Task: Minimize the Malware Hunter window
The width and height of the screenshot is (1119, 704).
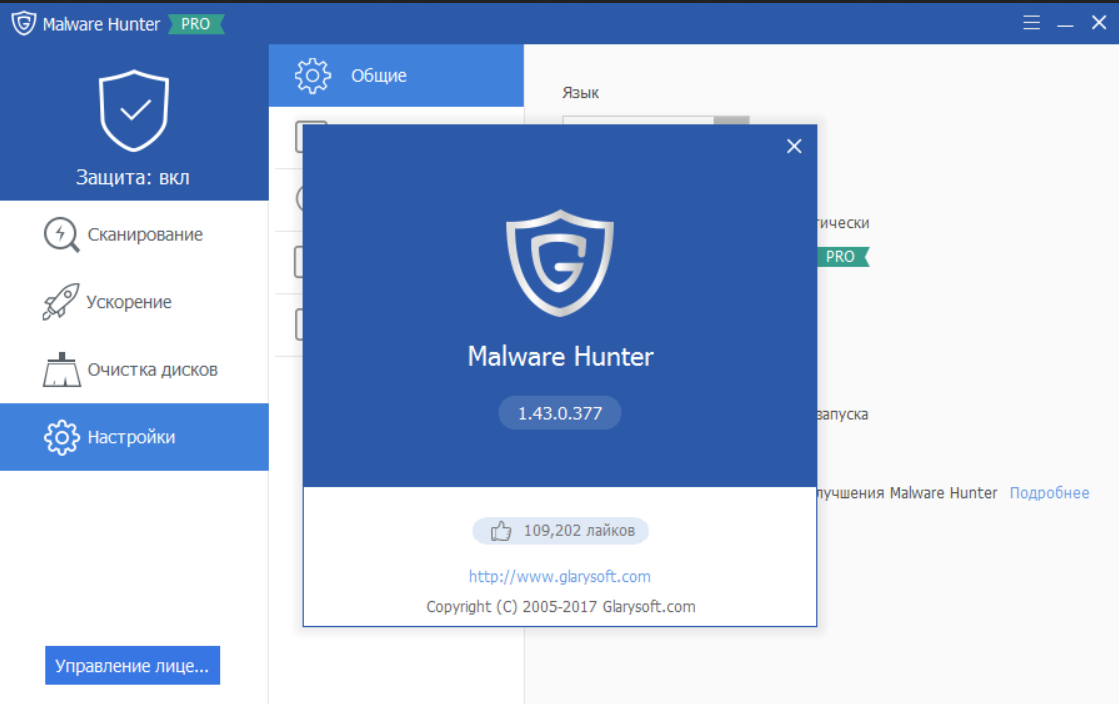Action: 1065,24
